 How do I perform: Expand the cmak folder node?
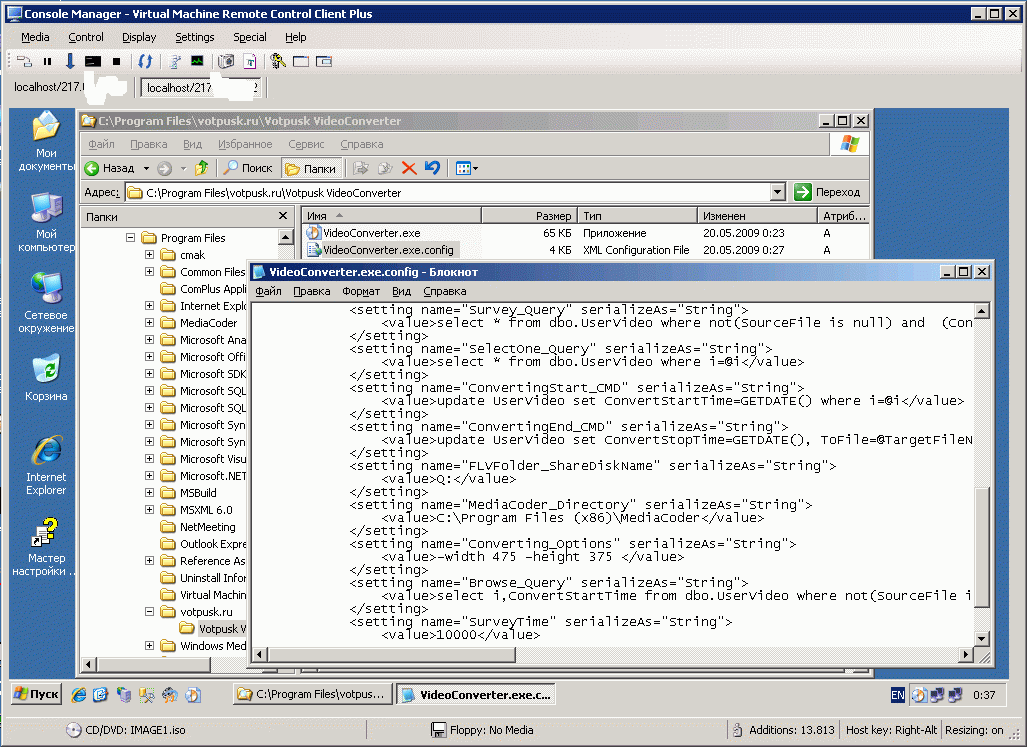(149, 255)
